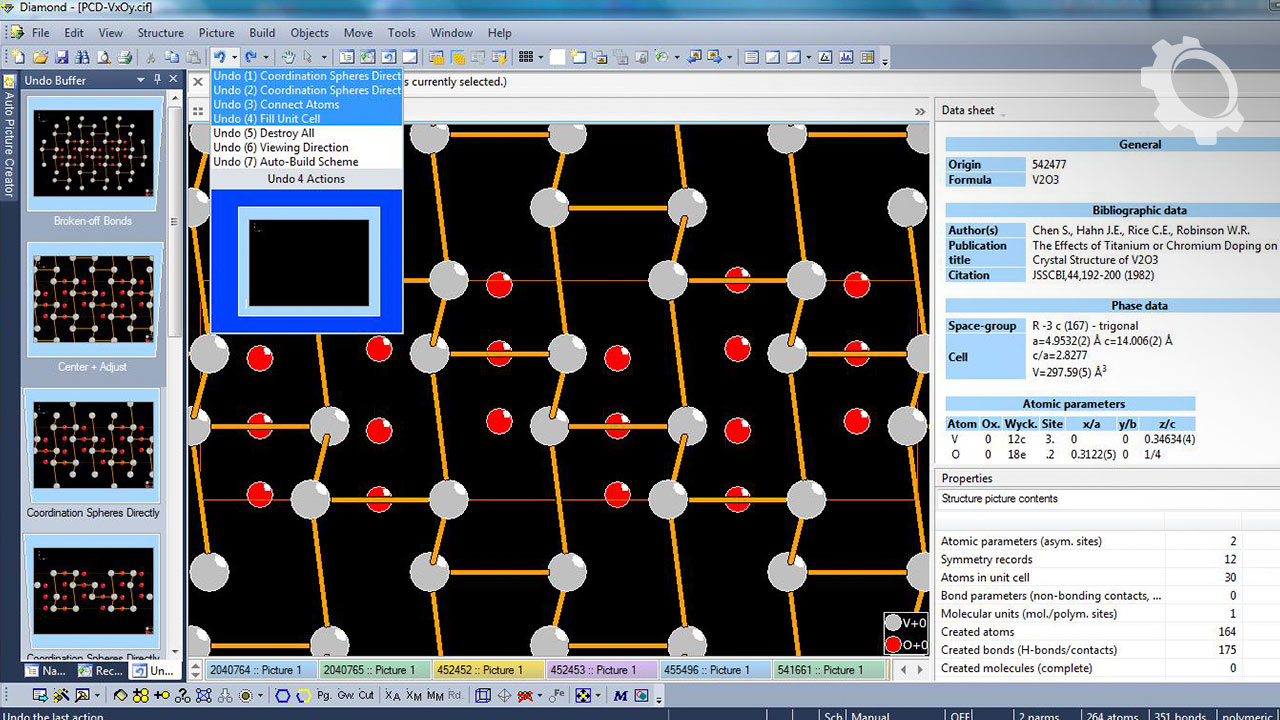Click the Center + Adjust thumbnail

[x=93, y=300]
